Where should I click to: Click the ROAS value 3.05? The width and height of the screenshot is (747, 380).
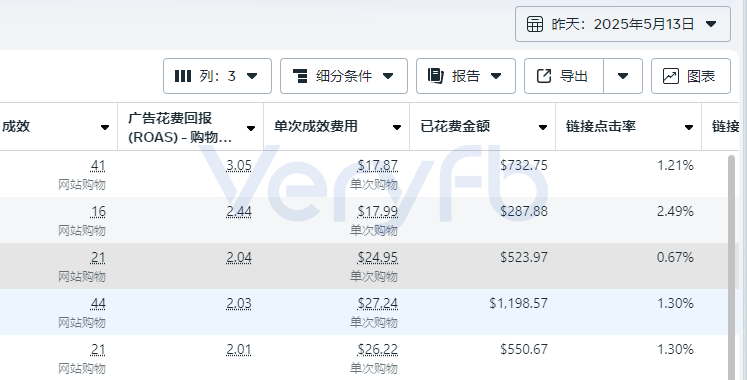(x=239, y=166)
